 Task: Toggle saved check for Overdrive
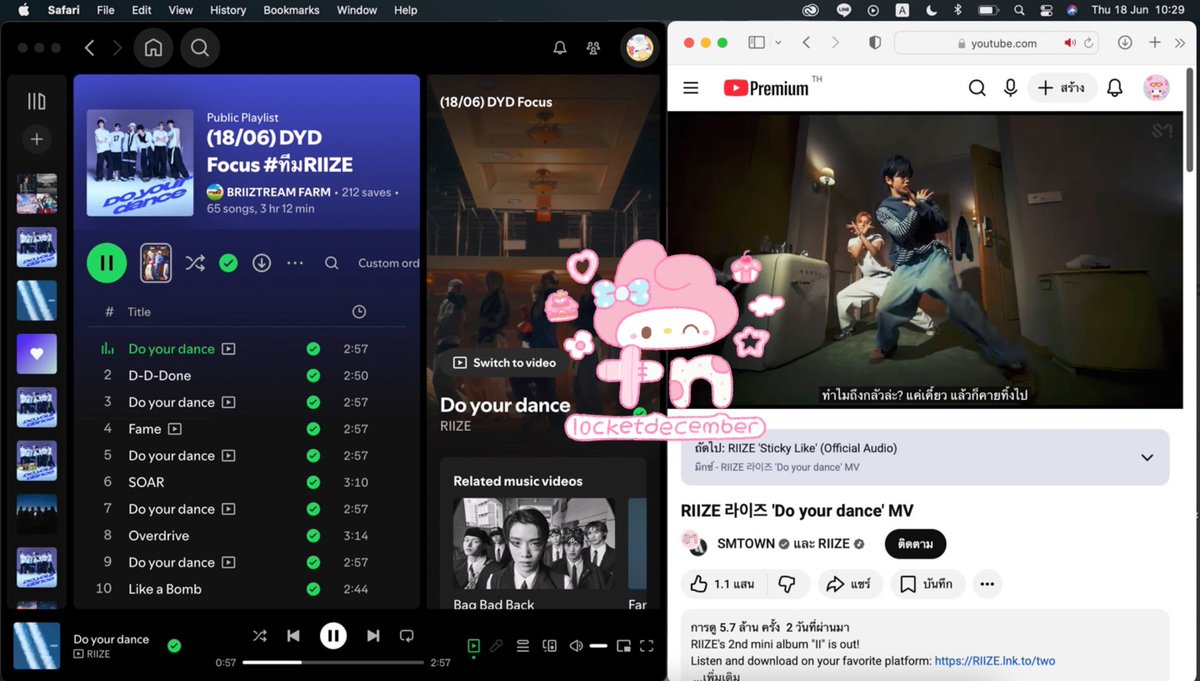[x=313, y=535]
